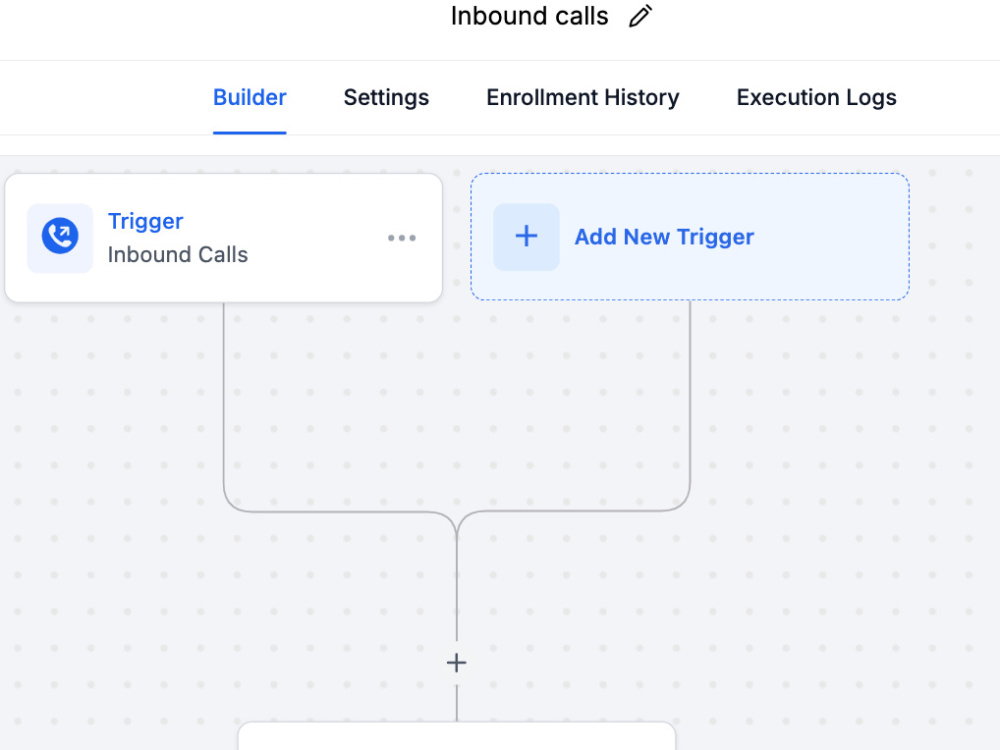Add a step with the connector plus icon
Image resolution: width=1000 pixels, height=750 pixels.
tap(457, 663)
